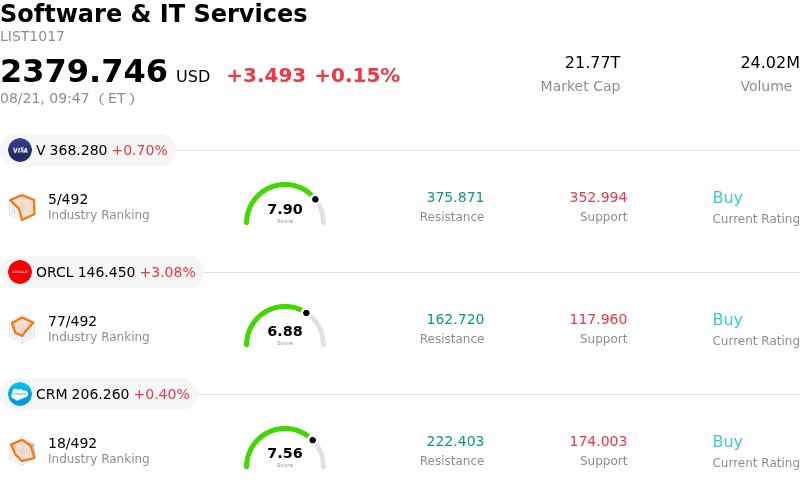Image resolution: width=800 pixels, height=488 pixels.
Task: Open the ORCL 146.450 ticker chip
Action: (x=102, y=272)
